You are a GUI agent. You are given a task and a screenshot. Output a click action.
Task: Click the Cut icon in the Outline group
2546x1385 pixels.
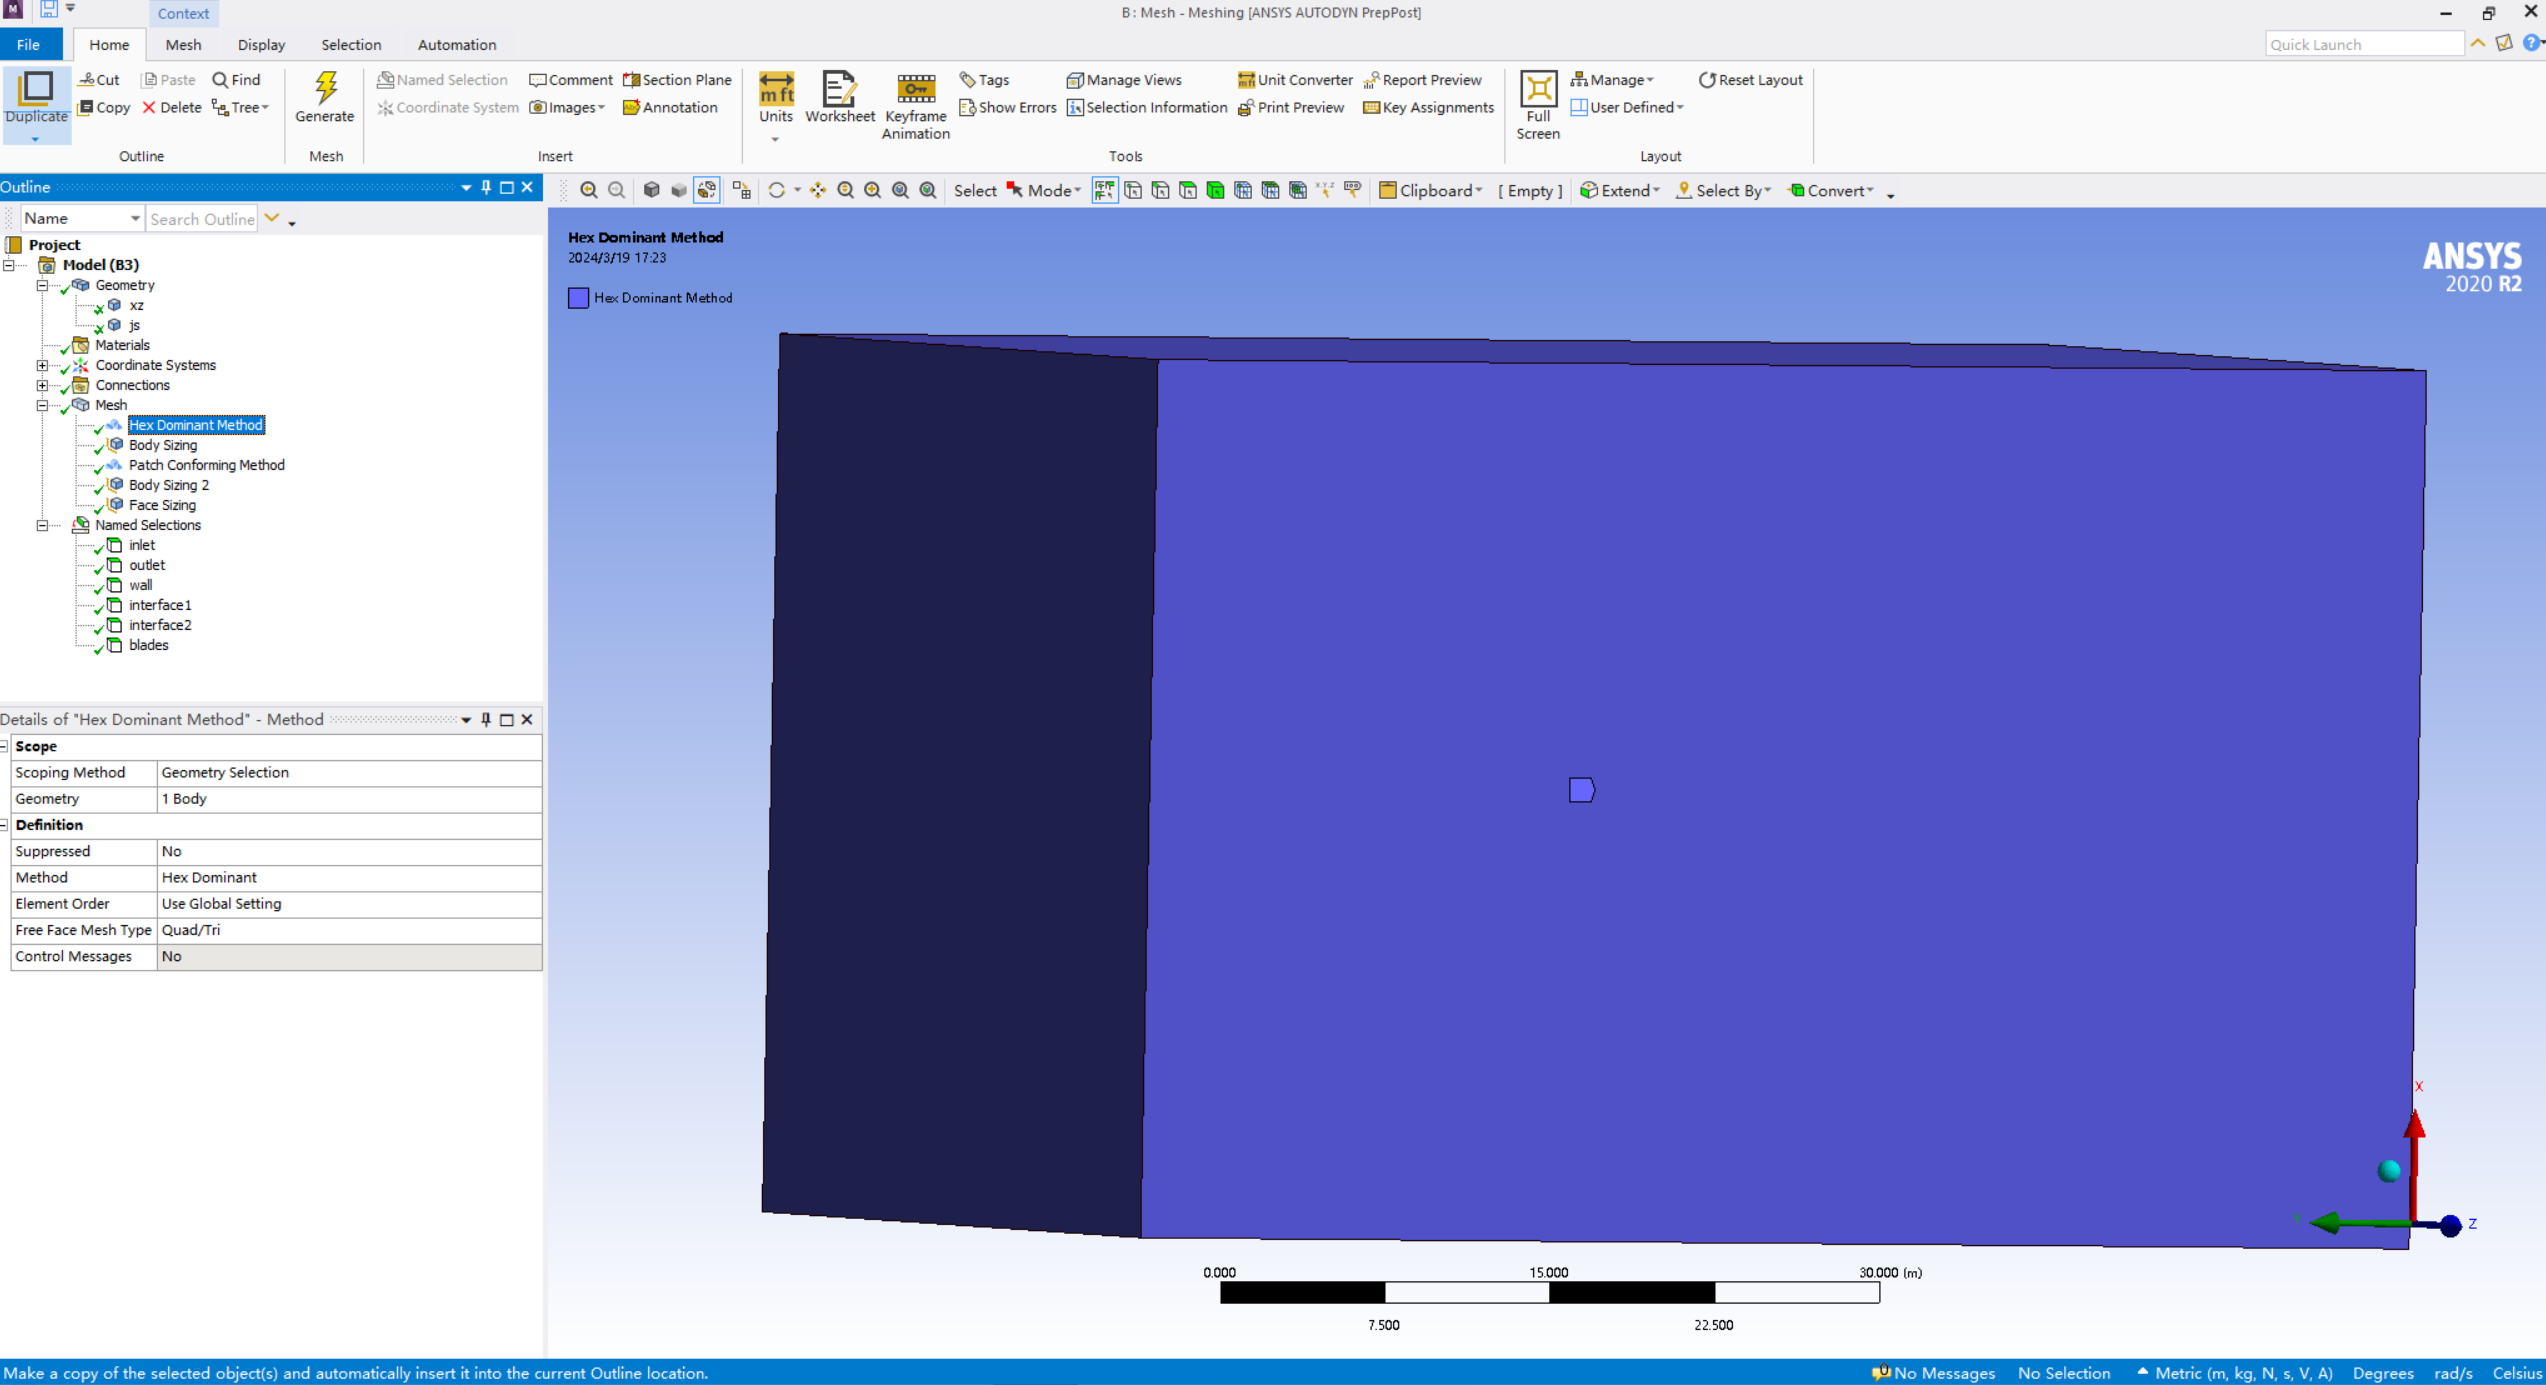[x=99, y=80]
